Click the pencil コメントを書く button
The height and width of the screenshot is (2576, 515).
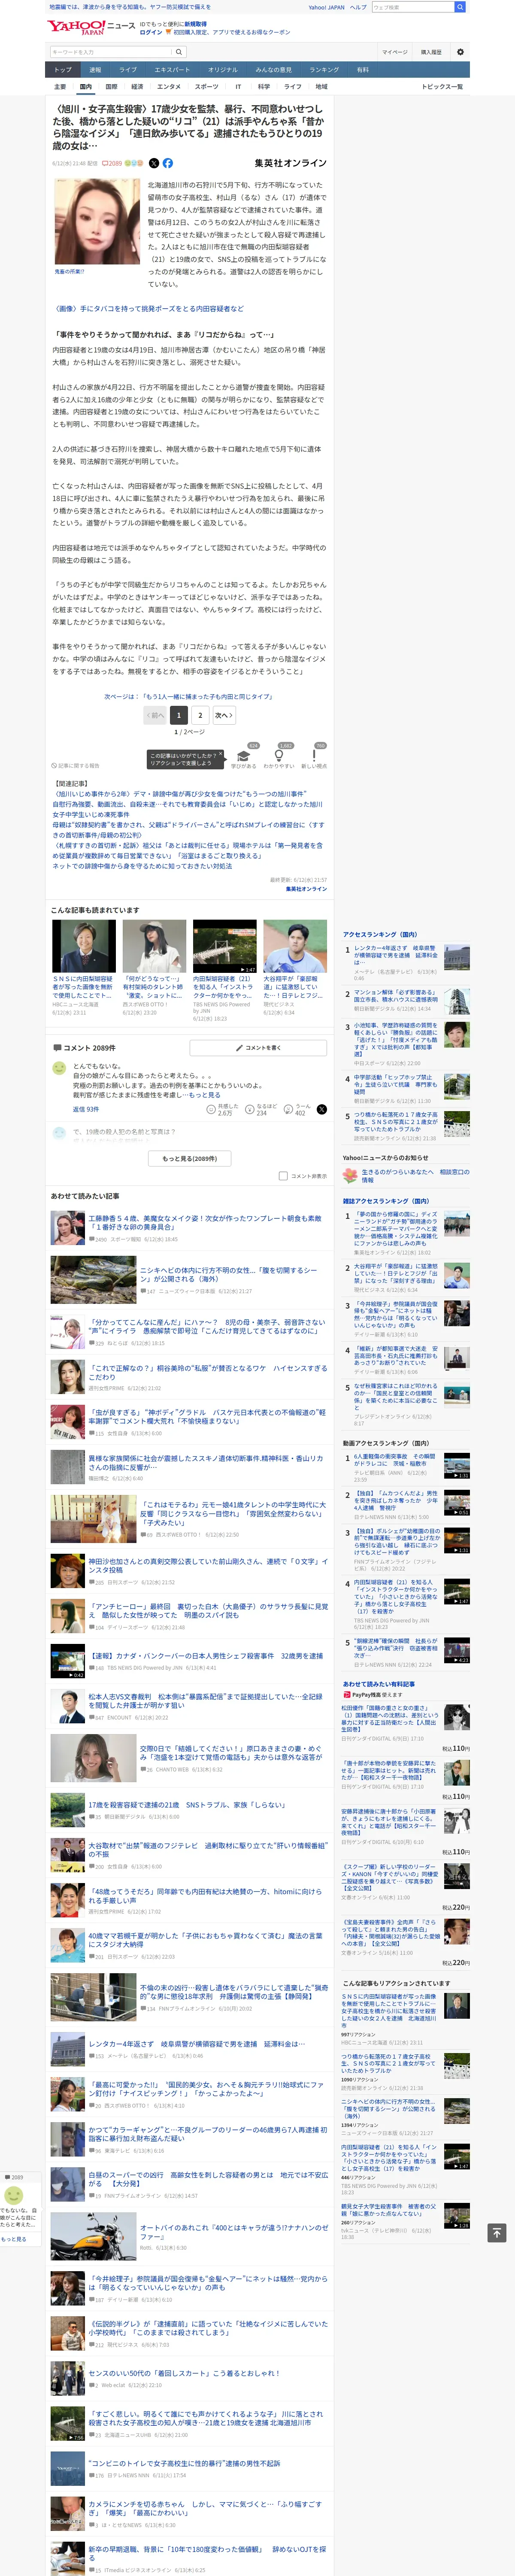pos(258,1048)
